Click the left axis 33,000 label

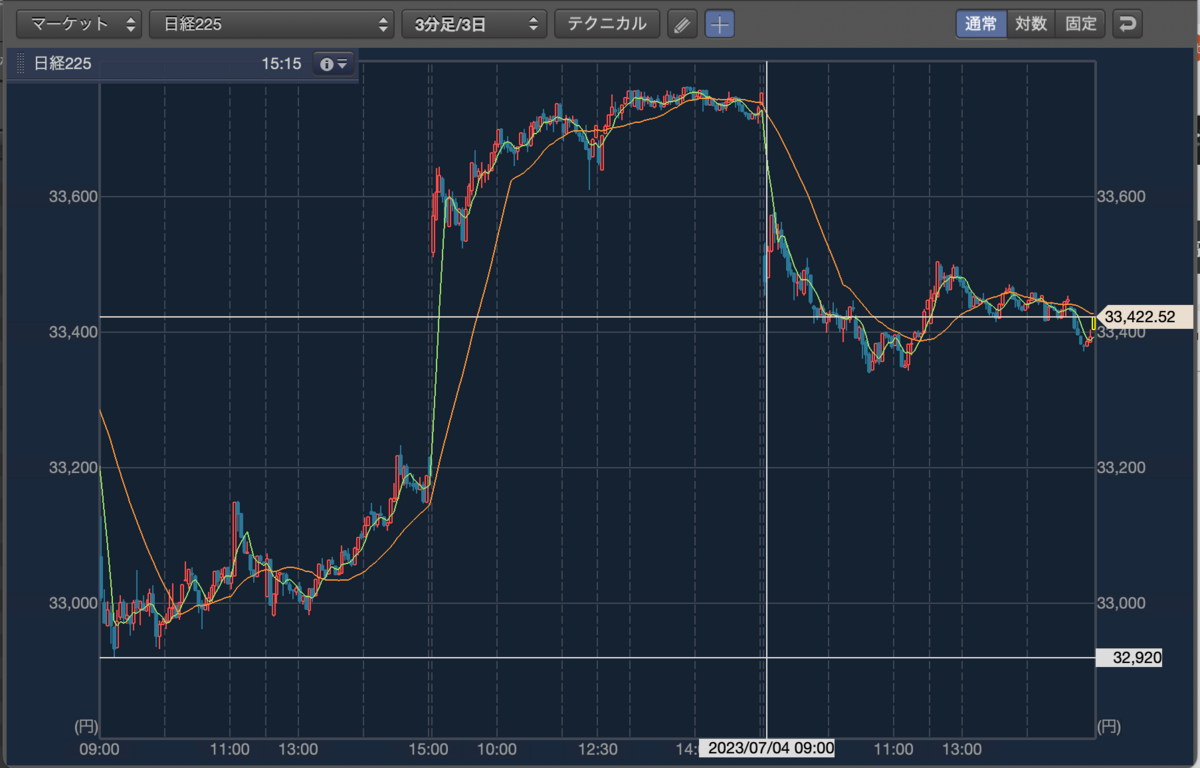pyautogui.click(x=72, y=603)
